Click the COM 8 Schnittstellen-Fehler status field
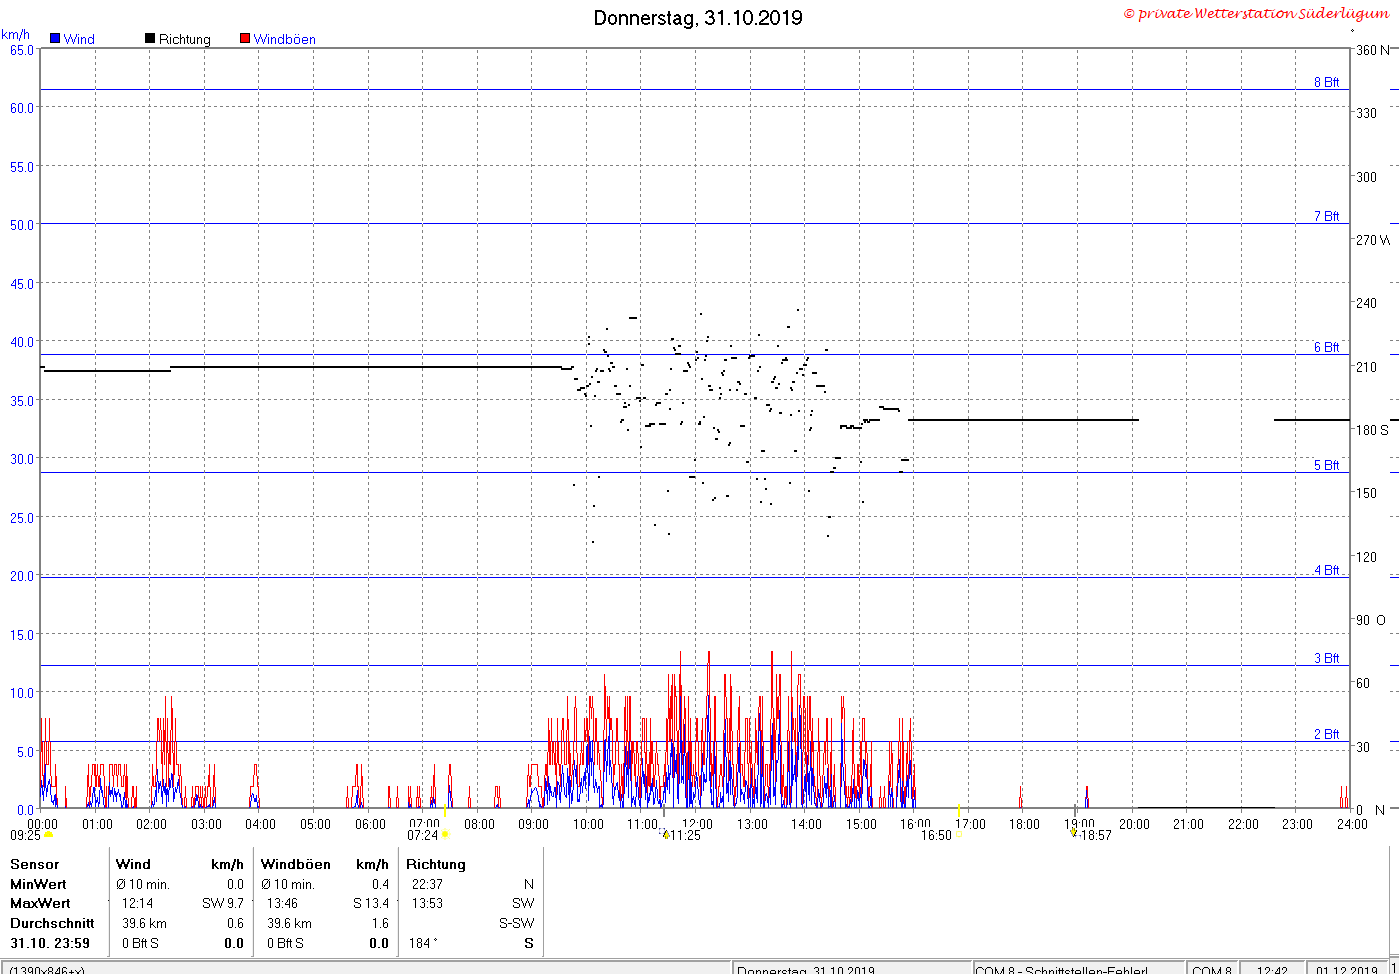 tap(1062, 969)
